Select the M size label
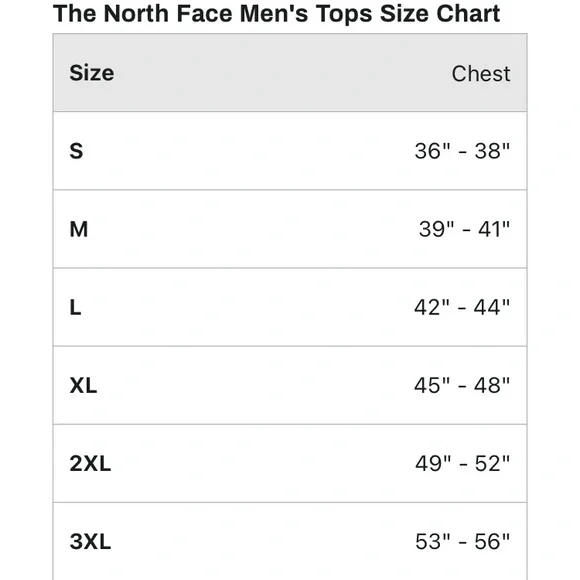Screen dimensions: 580x580 [x=79, y=229]
